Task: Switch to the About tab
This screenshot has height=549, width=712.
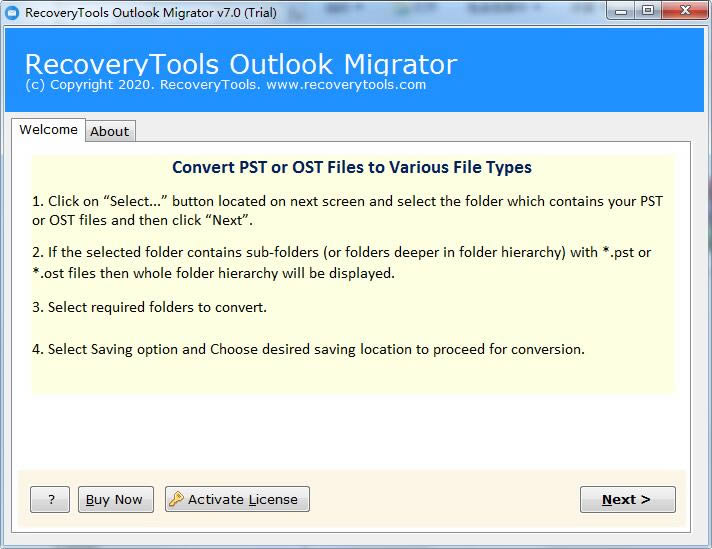Action: click(110, 131)
